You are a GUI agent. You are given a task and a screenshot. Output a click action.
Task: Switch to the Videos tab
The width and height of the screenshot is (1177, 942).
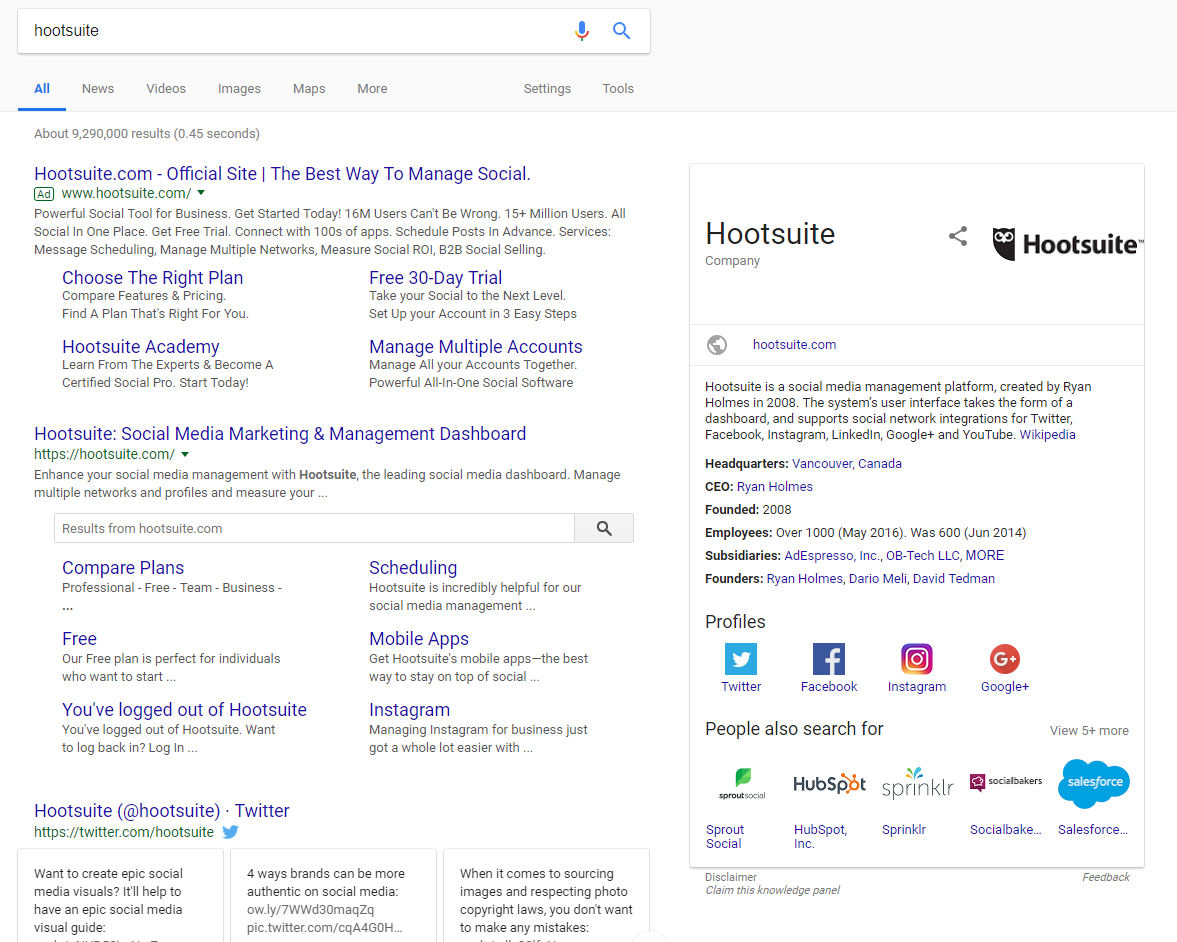[166, 89]
